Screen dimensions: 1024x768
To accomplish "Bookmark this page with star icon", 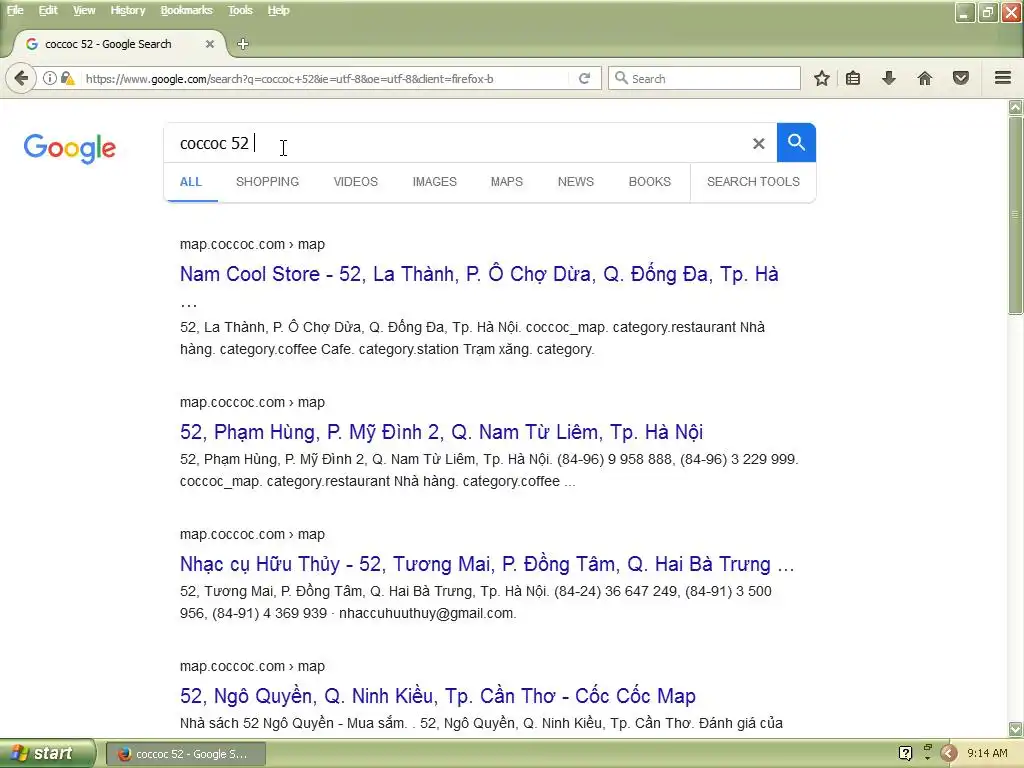I will coord(822,79).
